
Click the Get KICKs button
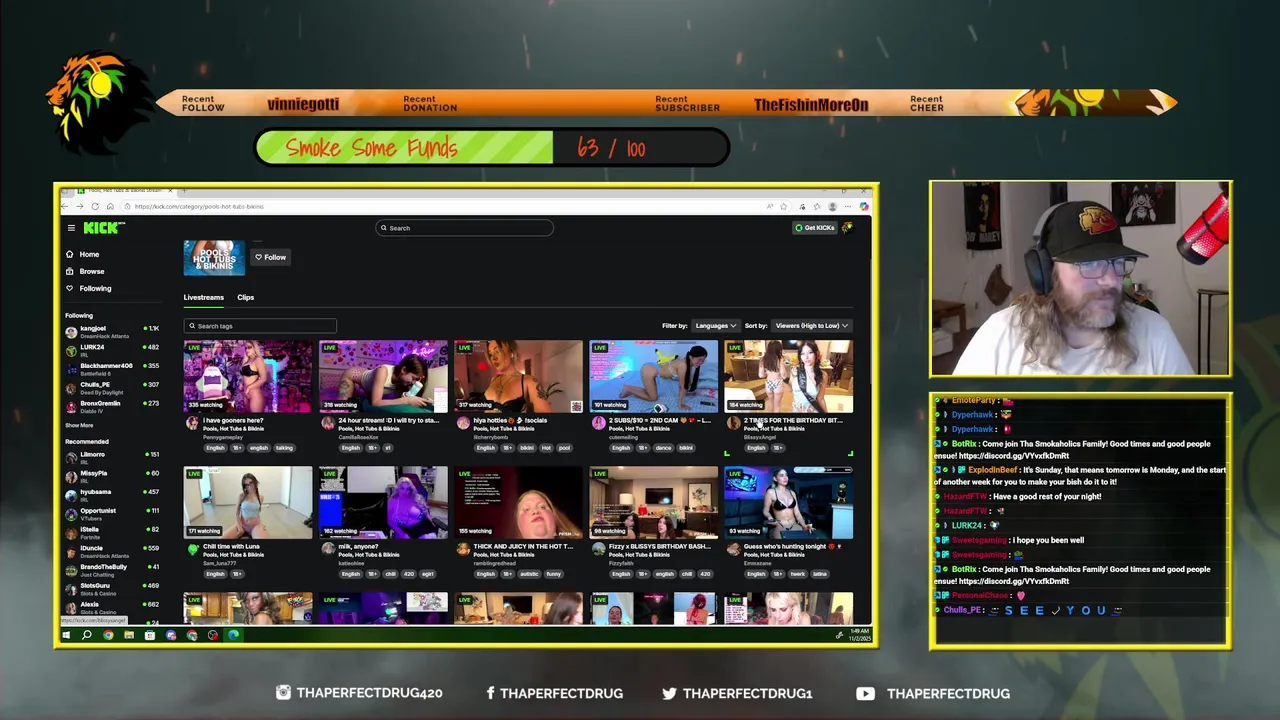tap(815, 228)
